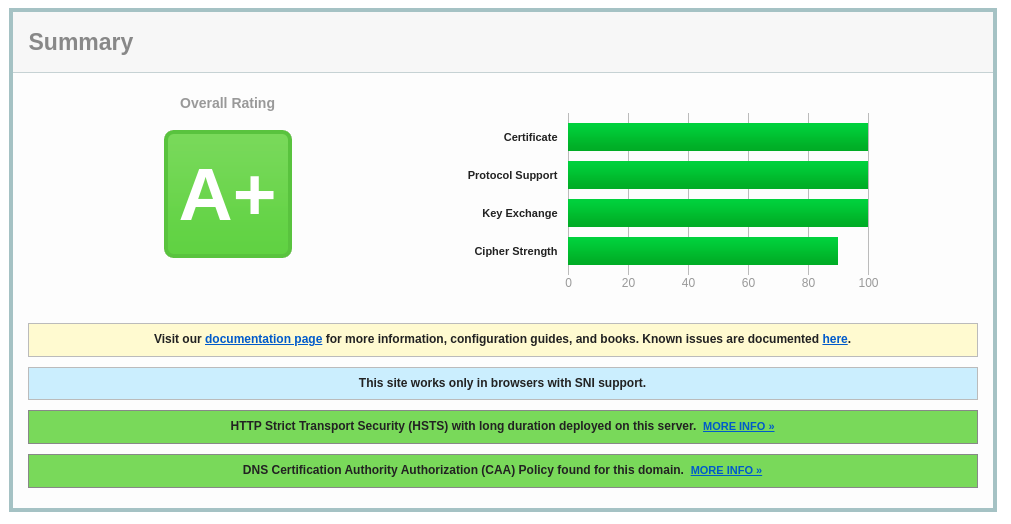Click the Protocol Support score bar
Image resolution: width=1011 pixels, height=524 pixels.
tap(718, 175)
